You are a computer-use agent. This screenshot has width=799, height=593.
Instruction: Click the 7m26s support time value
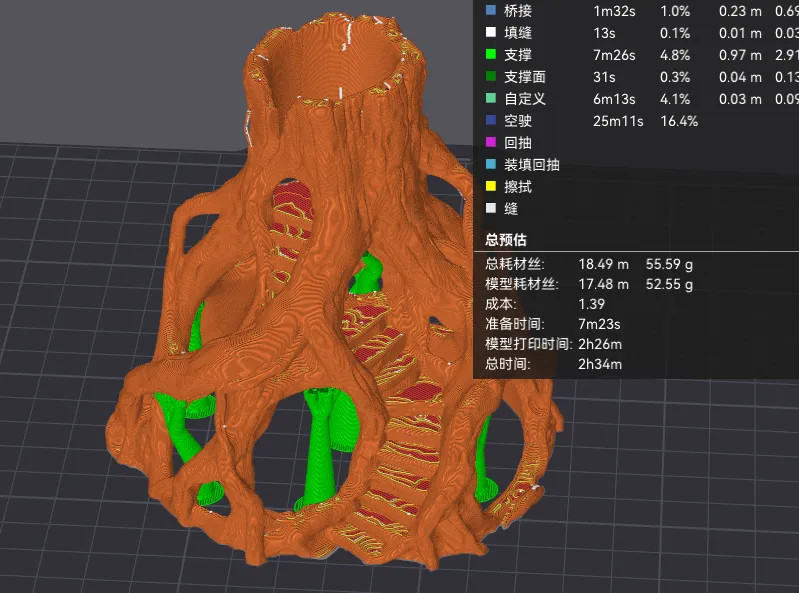tap(614, 55)
